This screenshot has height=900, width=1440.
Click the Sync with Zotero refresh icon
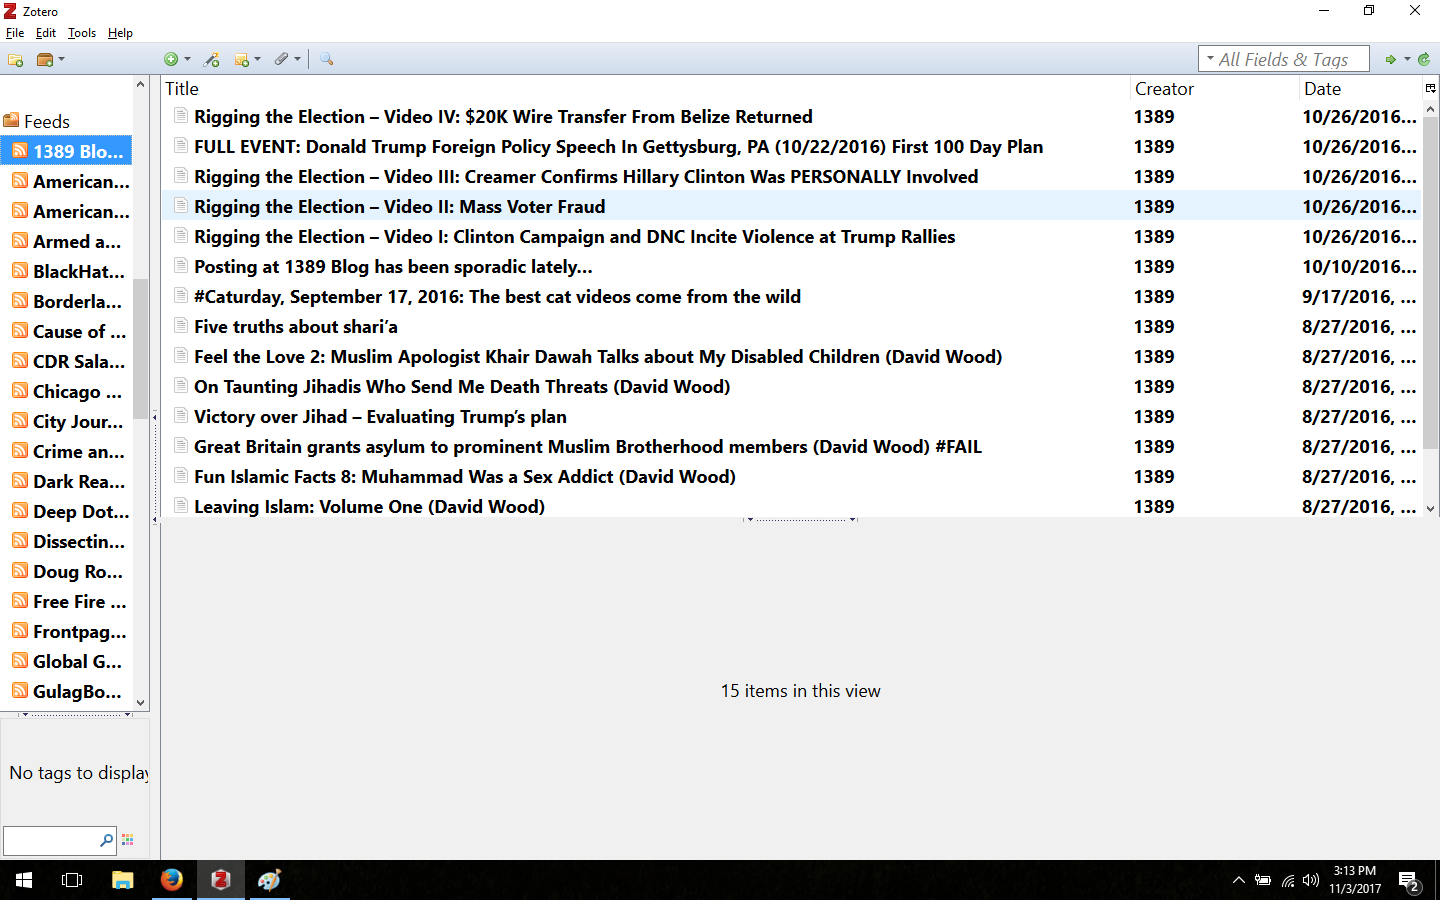[x=1424, y=60]
